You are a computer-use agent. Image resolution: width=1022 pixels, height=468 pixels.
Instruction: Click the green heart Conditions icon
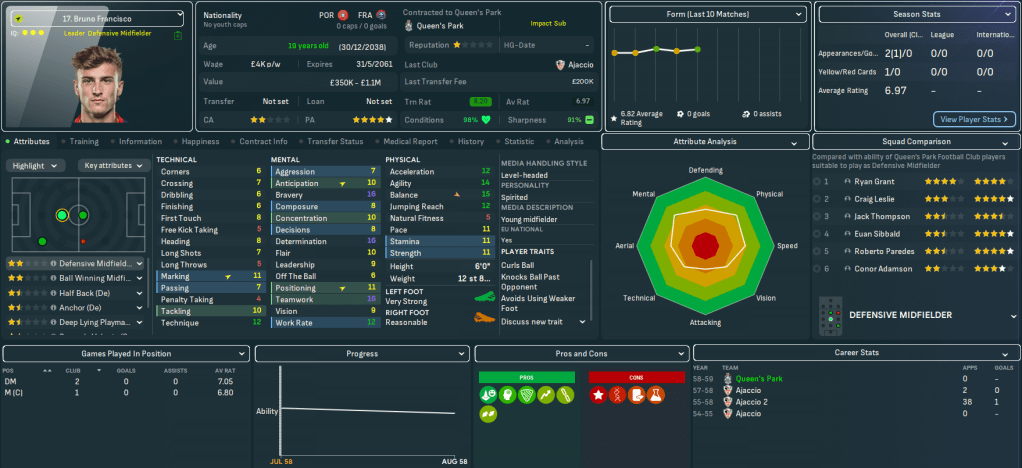(x=487, y=119)
